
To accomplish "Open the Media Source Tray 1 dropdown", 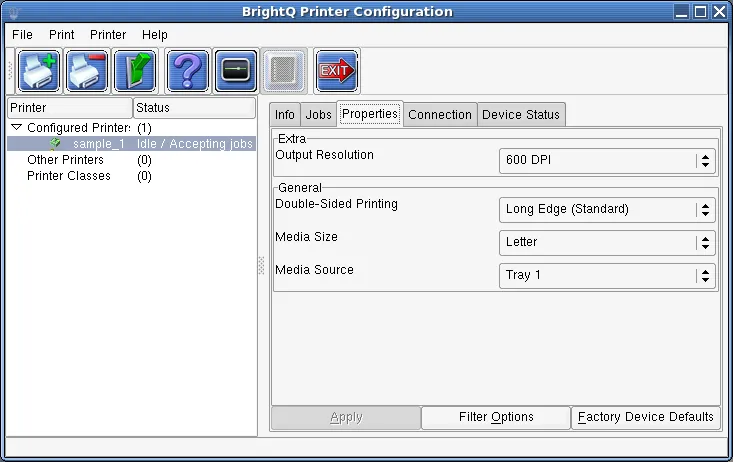I will (x=607, y=275).
